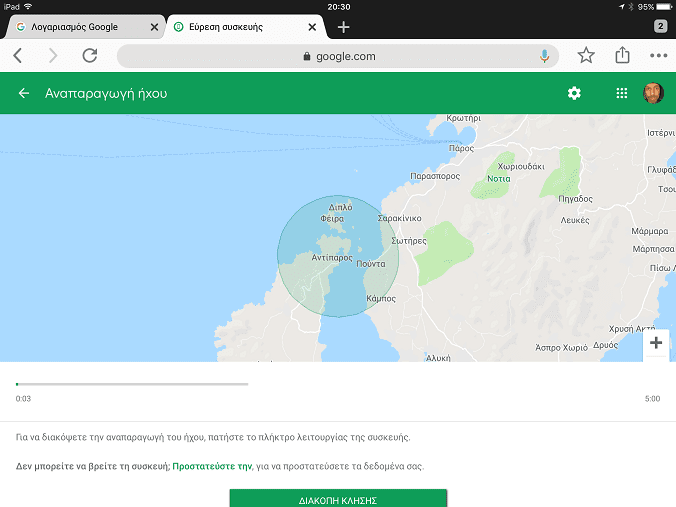The image size is (676, 507).
Task: Click the Πηγαδος map label
Action: click(575, 199)
